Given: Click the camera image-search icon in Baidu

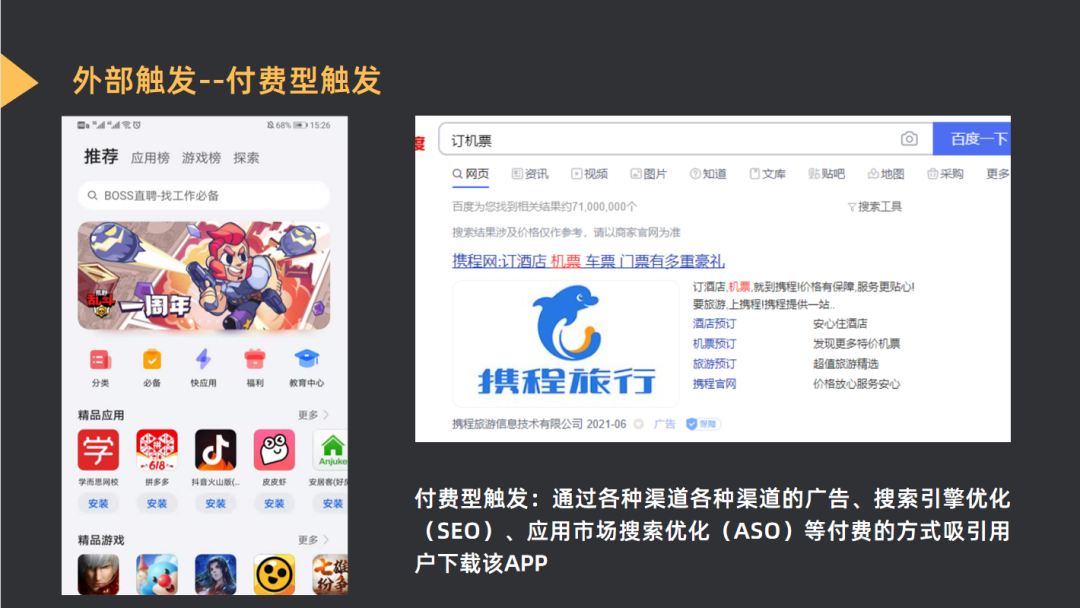Looking at the screenshot, I should click(x=909, y=139).
